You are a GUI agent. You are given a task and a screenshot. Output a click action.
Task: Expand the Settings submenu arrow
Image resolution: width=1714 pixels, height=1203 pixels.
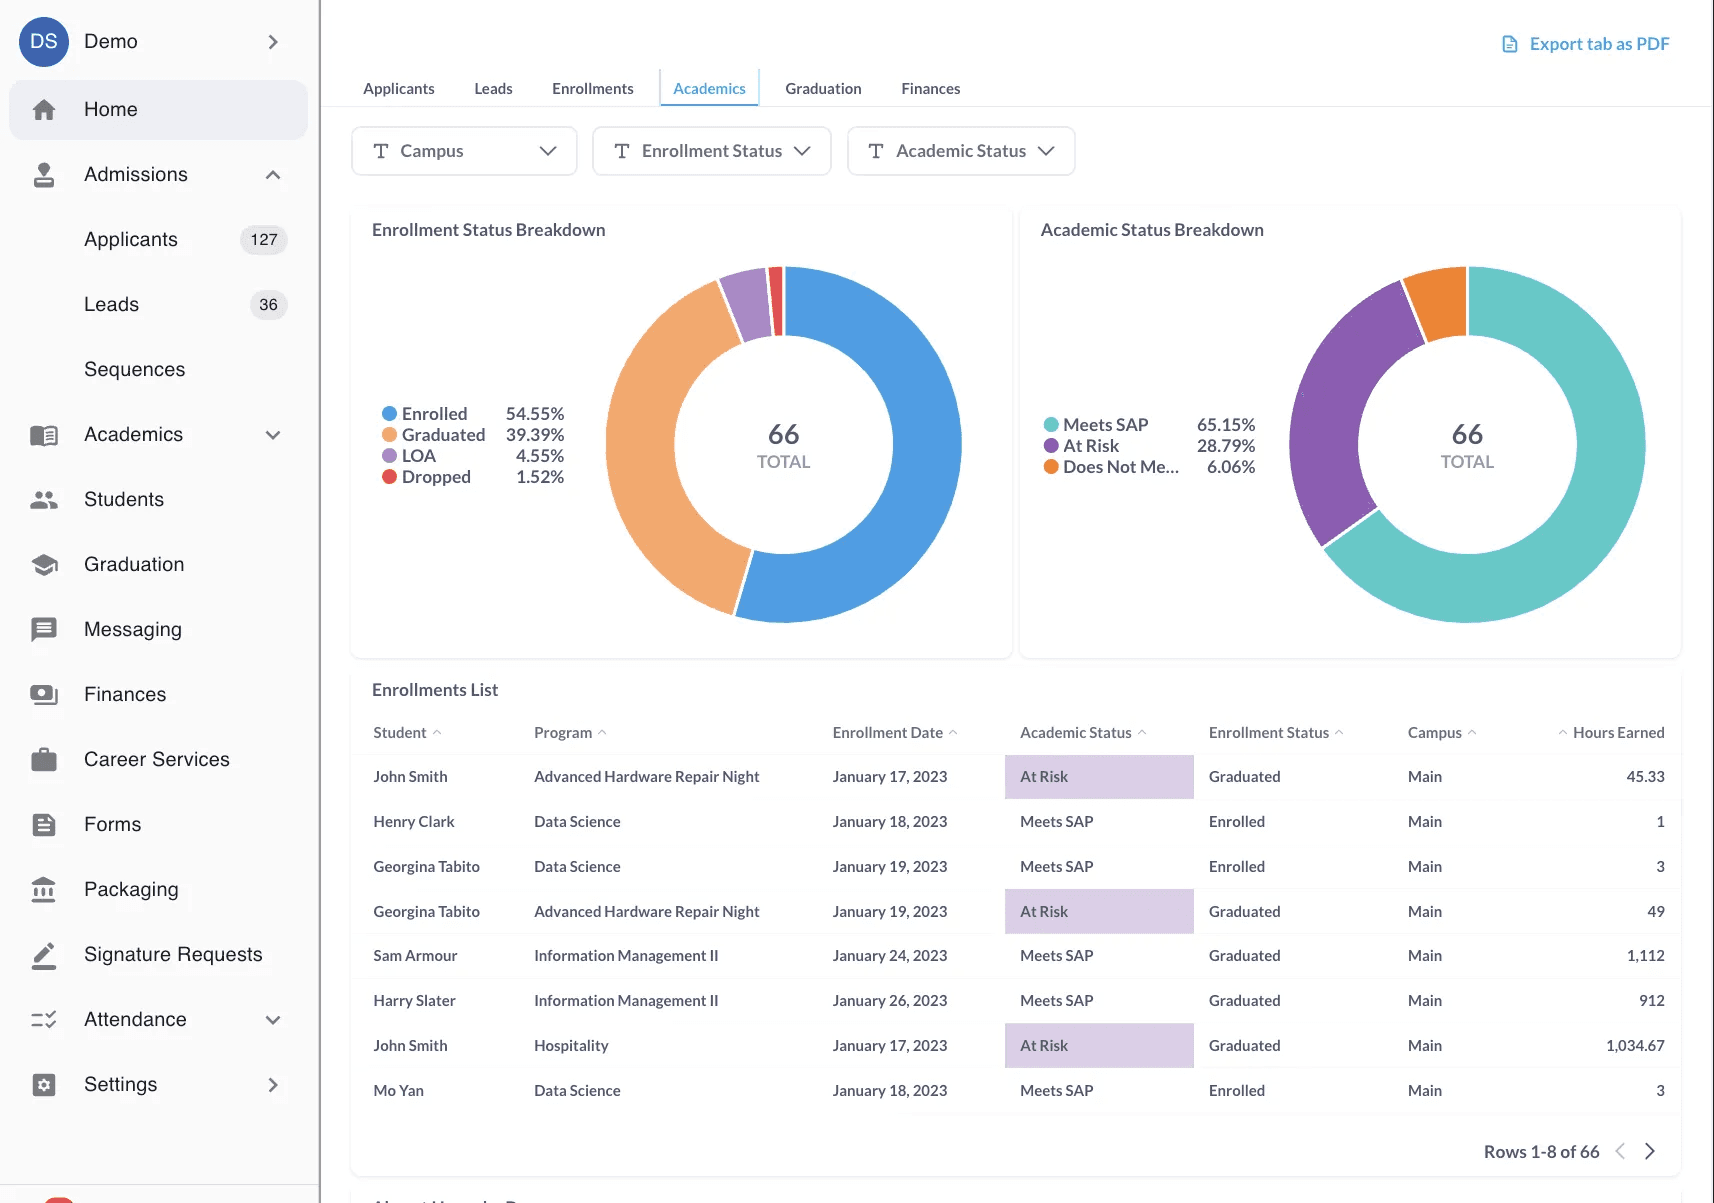(273, 1085)
